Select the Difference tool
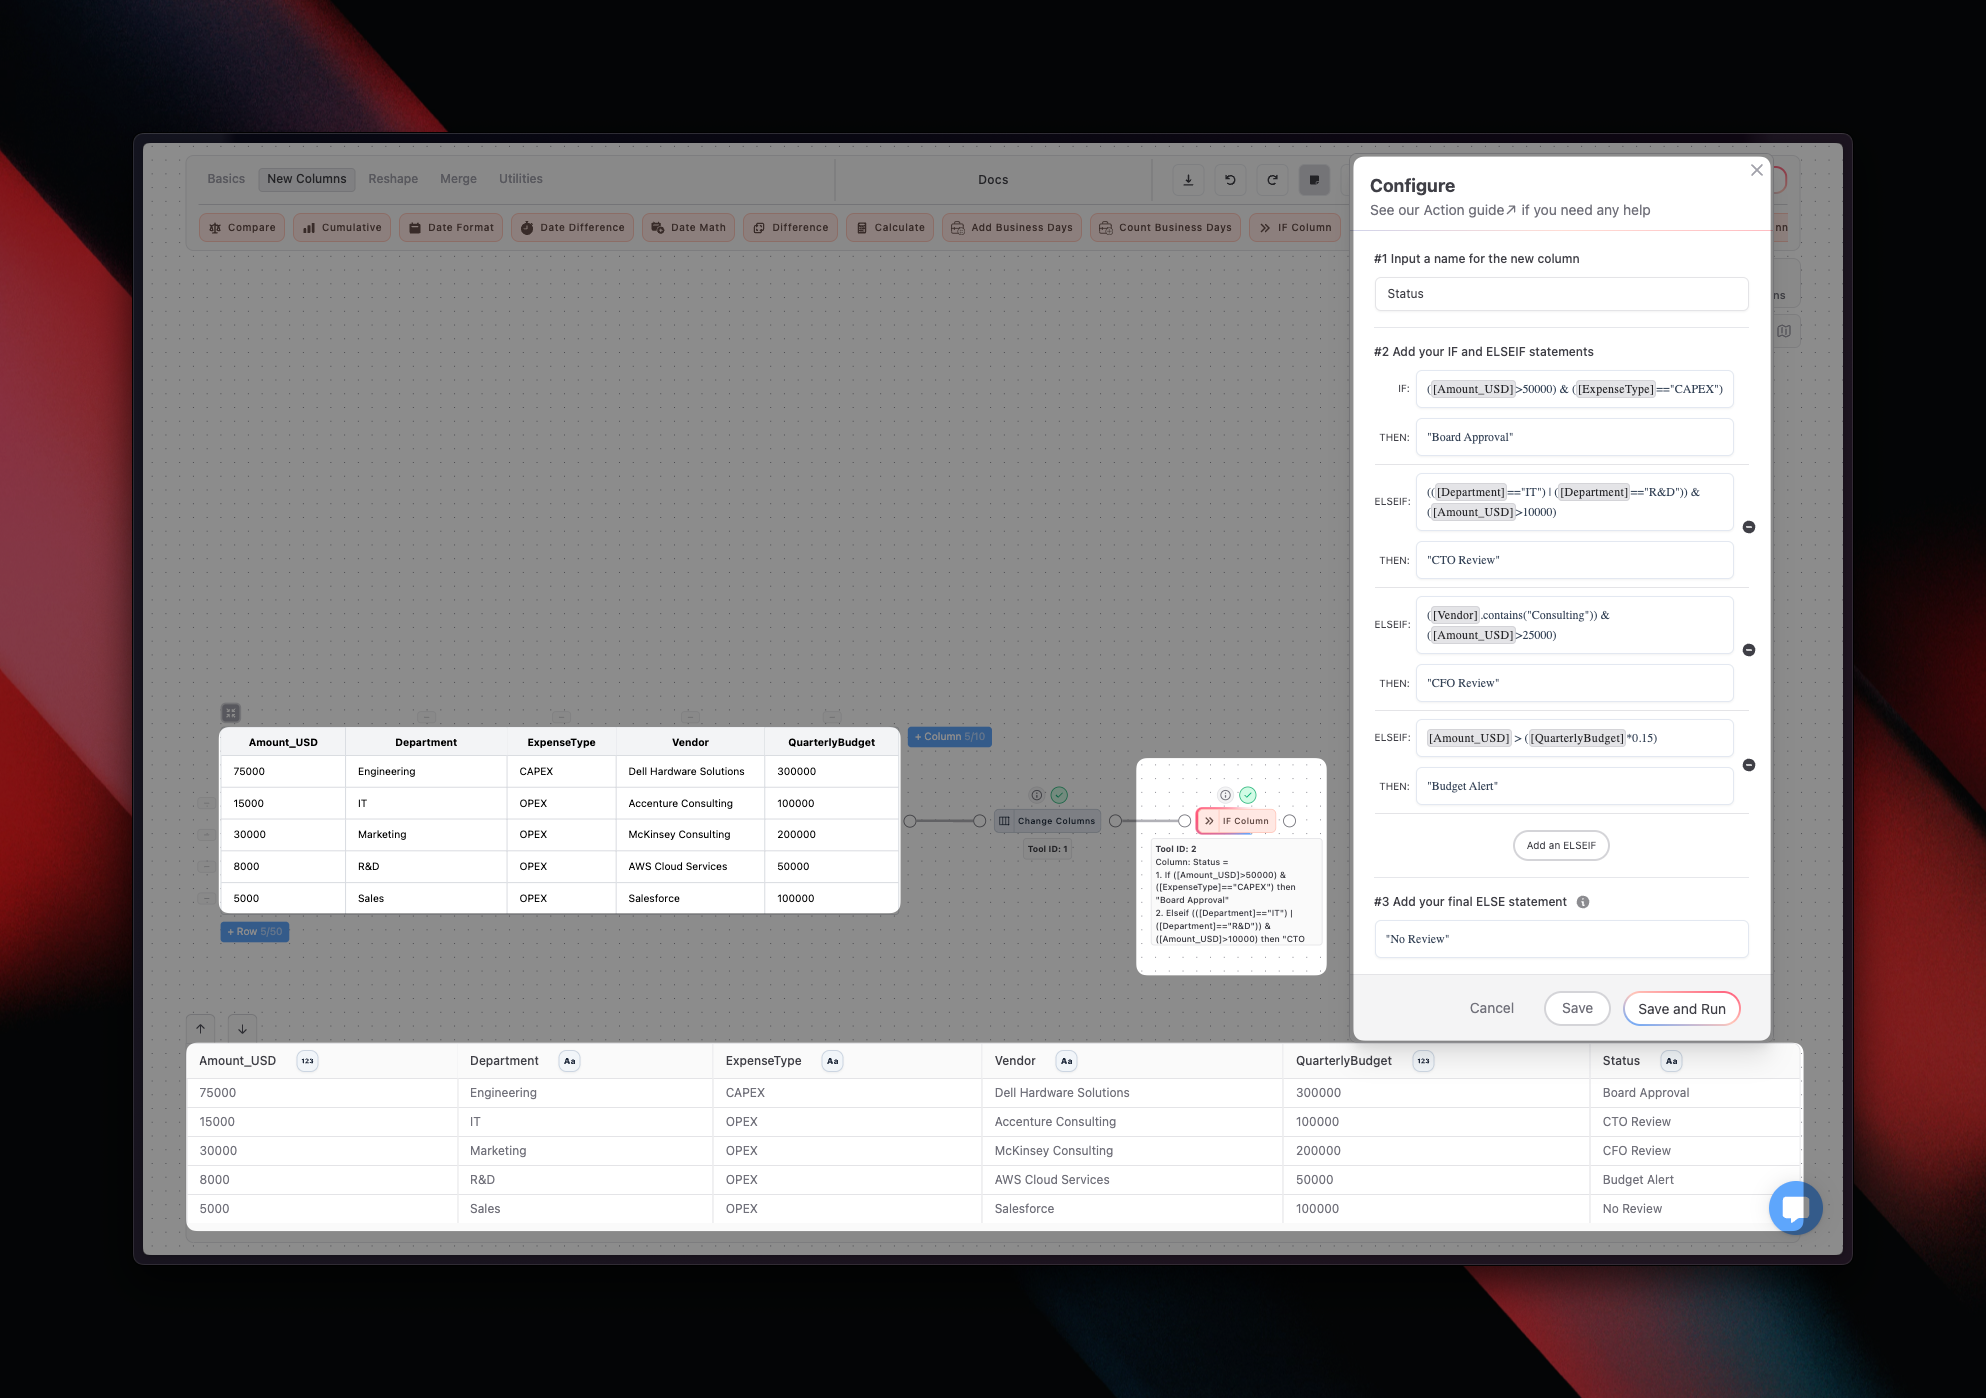 (x=790, y=228)
